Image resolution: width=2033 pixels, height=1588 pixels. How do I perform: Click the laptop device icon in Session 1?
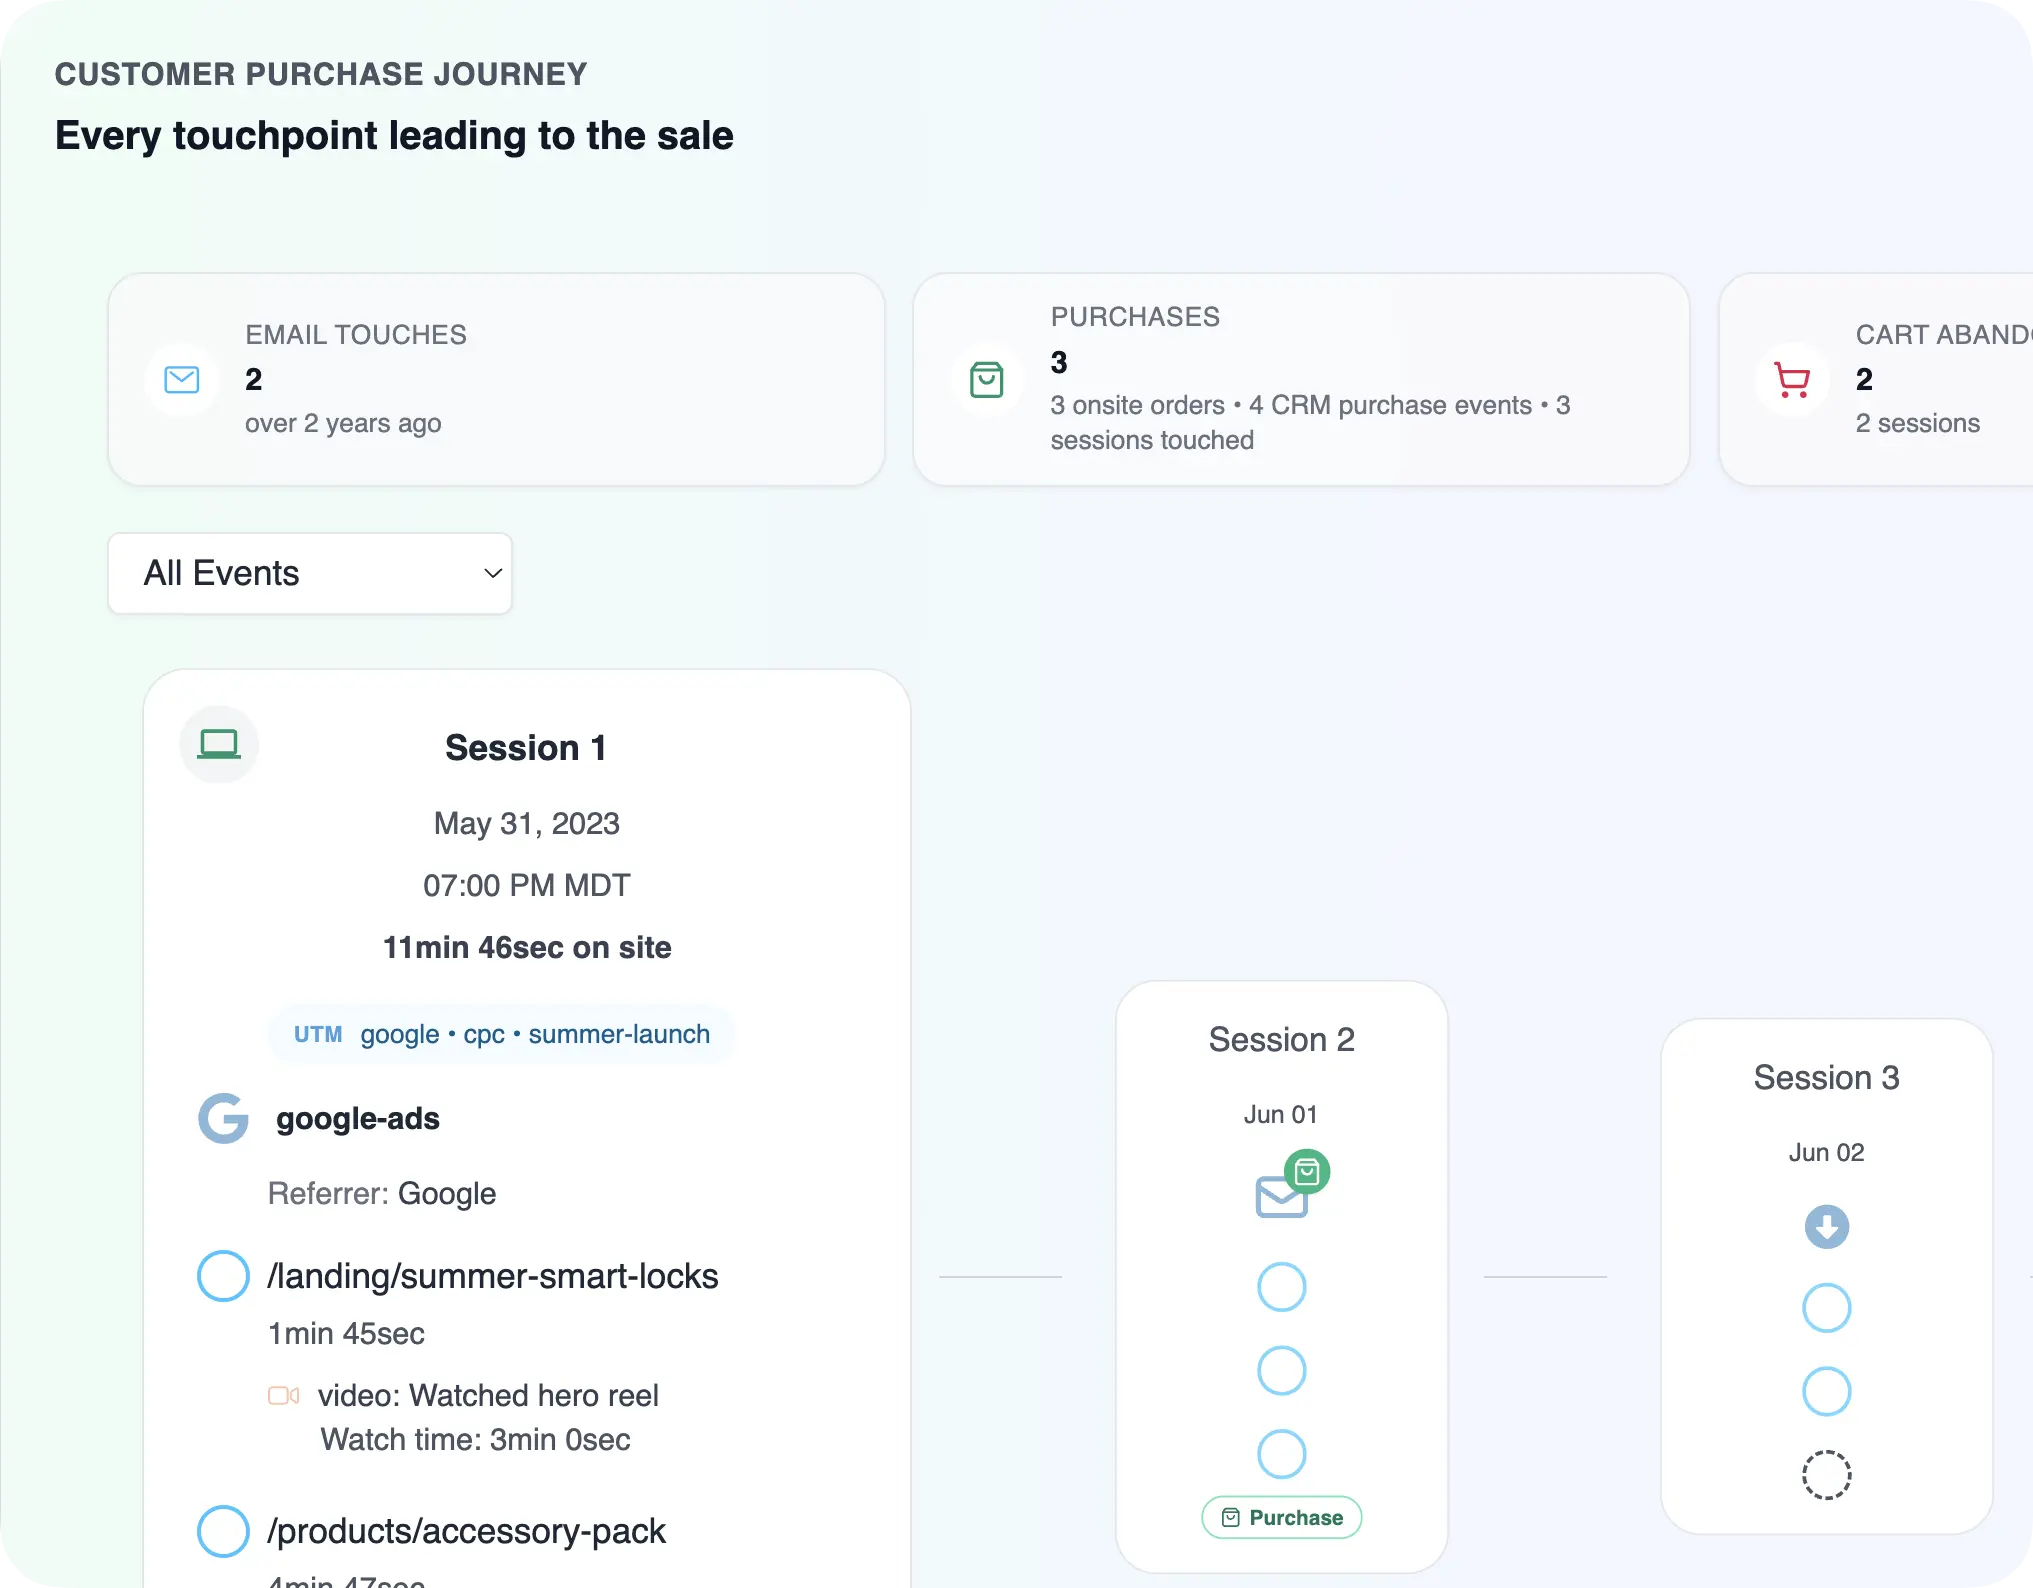coord(219,745)
